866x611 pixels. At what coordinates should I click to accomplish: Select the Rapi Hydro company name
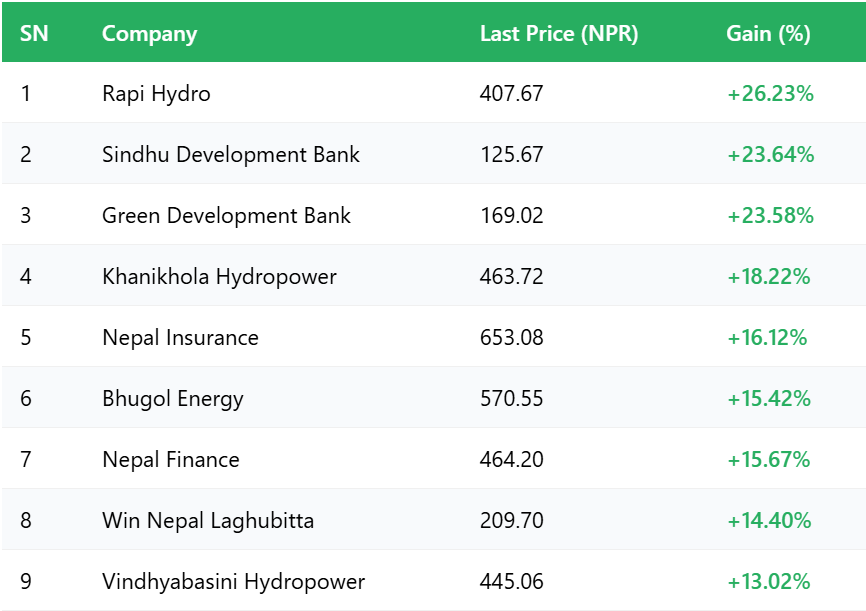coord(156,94)
